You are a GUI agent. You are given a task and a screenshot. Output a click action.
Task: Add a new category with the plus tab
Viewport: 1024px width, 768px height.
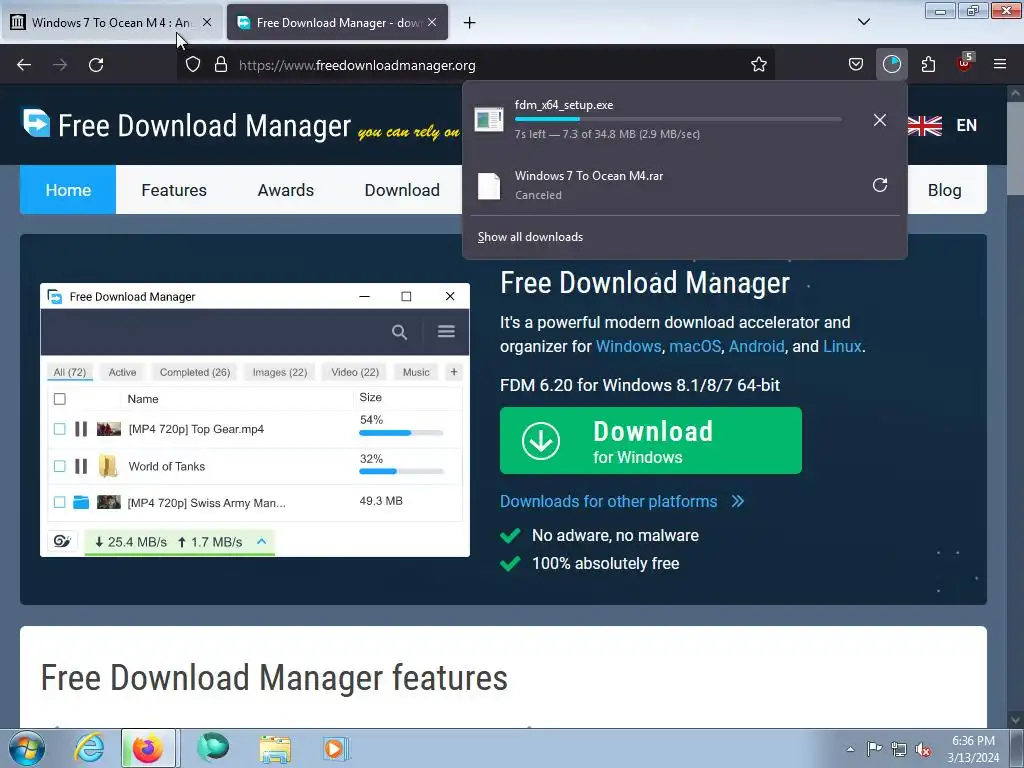point(454,372)
